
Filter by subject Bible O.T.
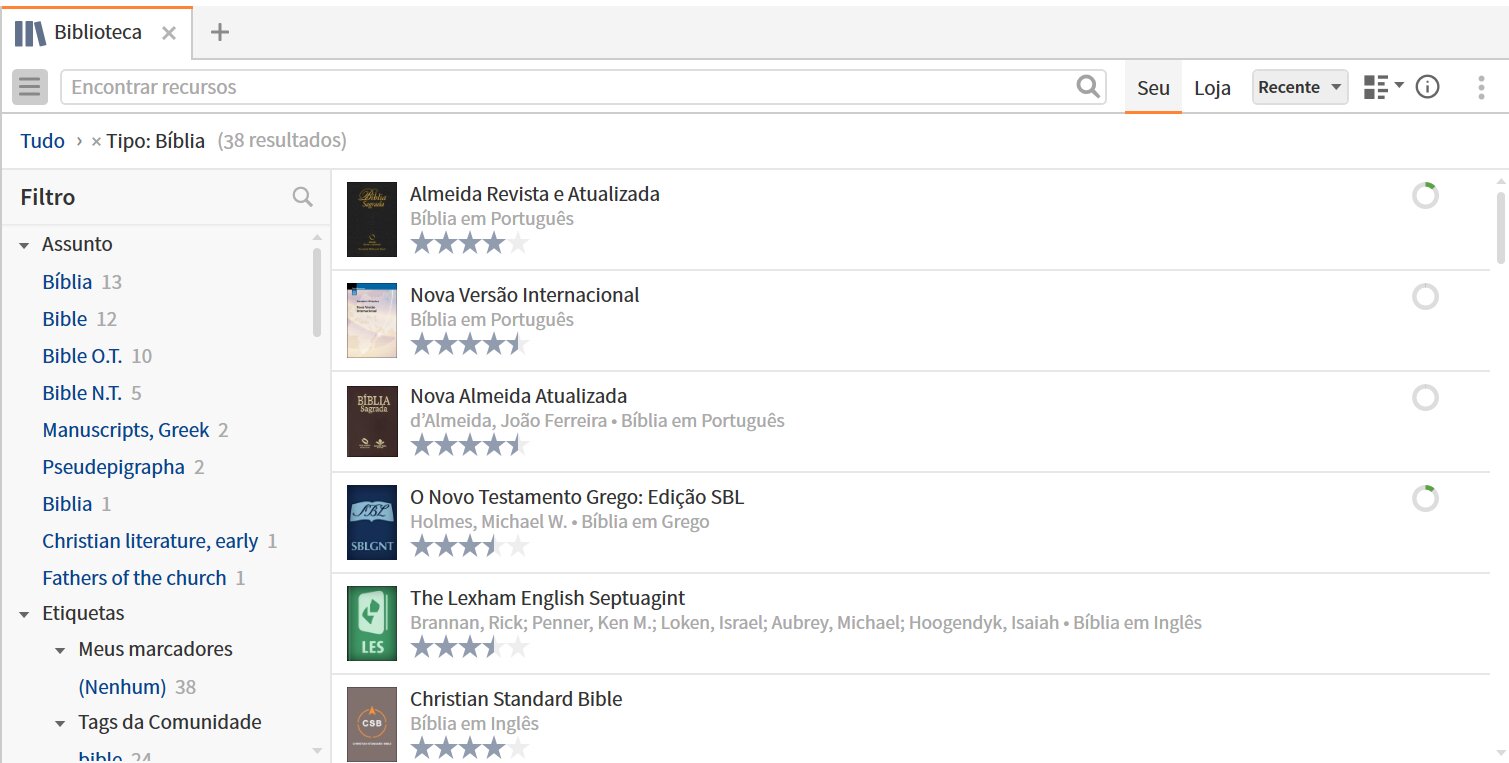click(x=82, y=356)
